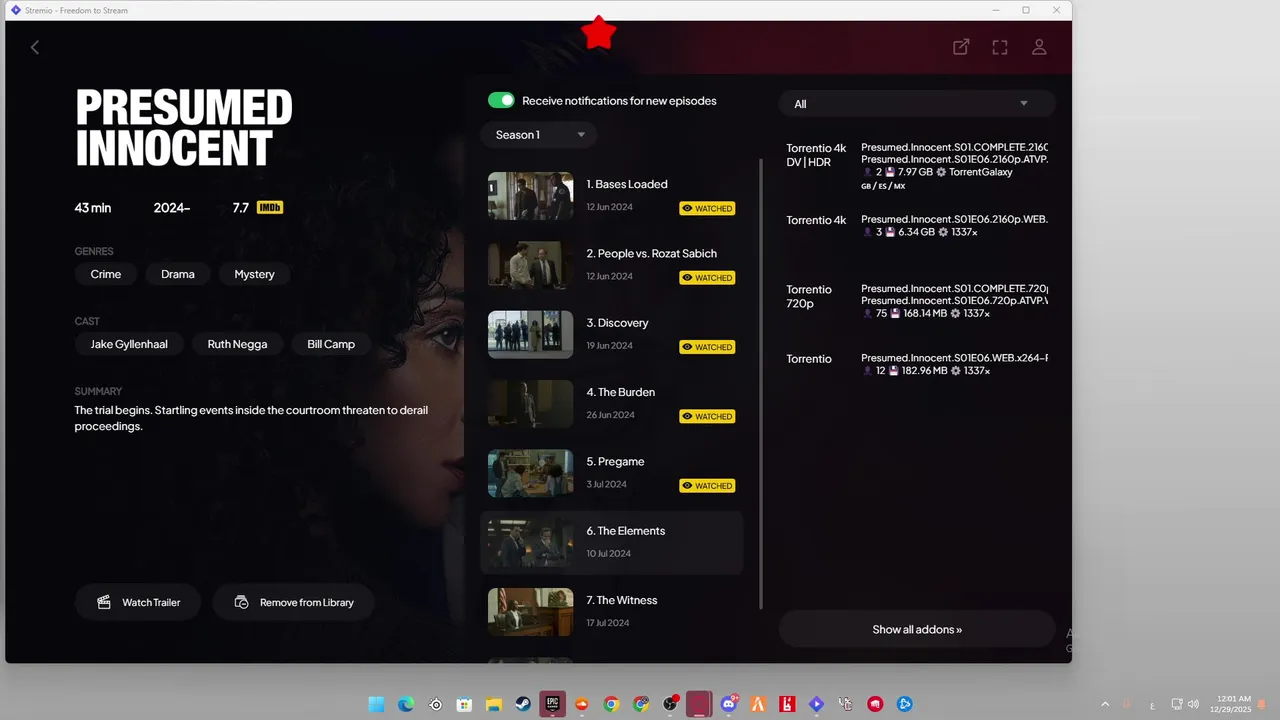This screenshot has height=720, width=1280.
Task: Open File Explorer from the taskbar
Action: coord(493,704)
